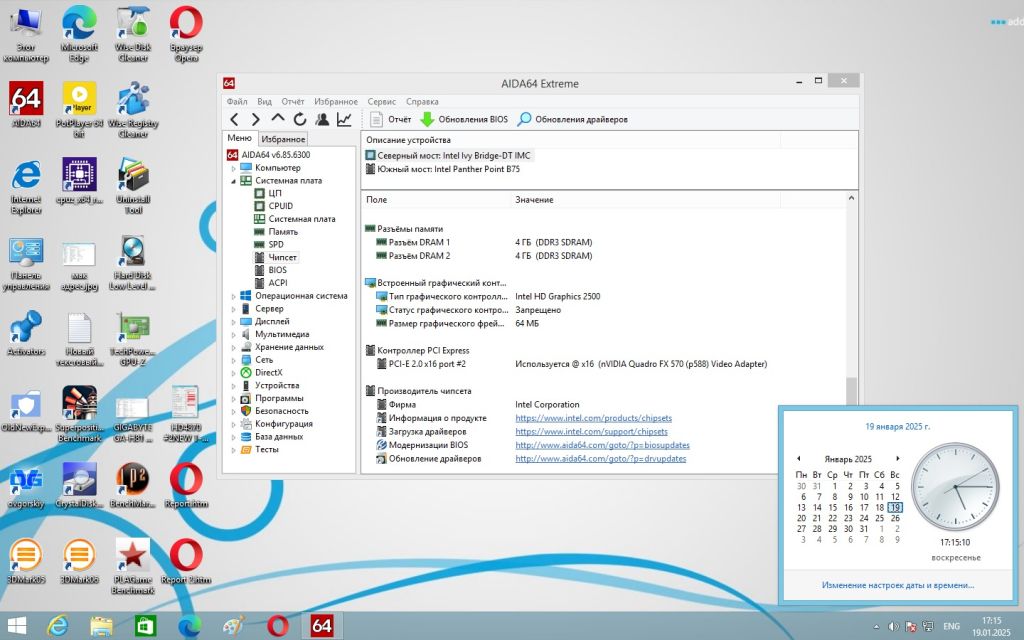Open the intel.com/support/chipsets link

coord(591,432)
